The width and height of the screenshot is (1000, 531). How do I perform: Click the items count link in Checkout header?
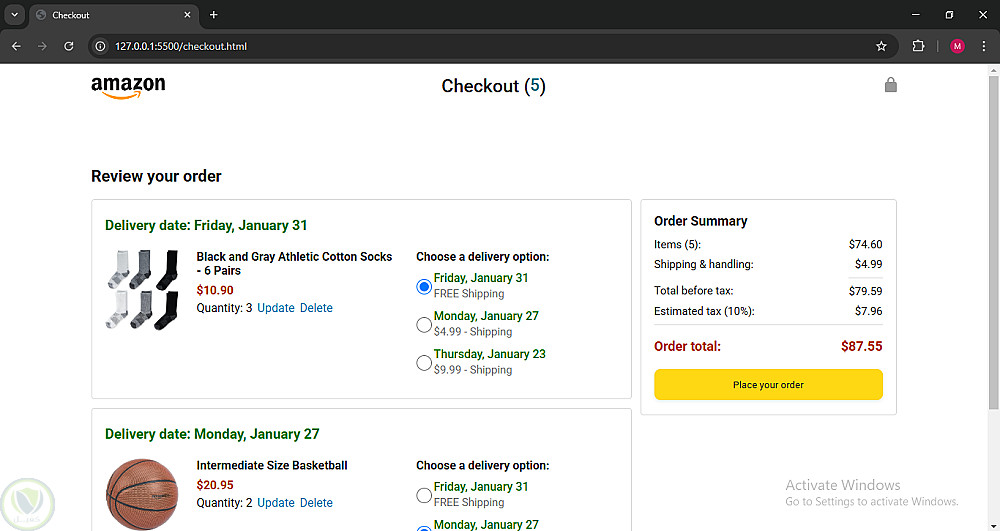click(535, 86)
